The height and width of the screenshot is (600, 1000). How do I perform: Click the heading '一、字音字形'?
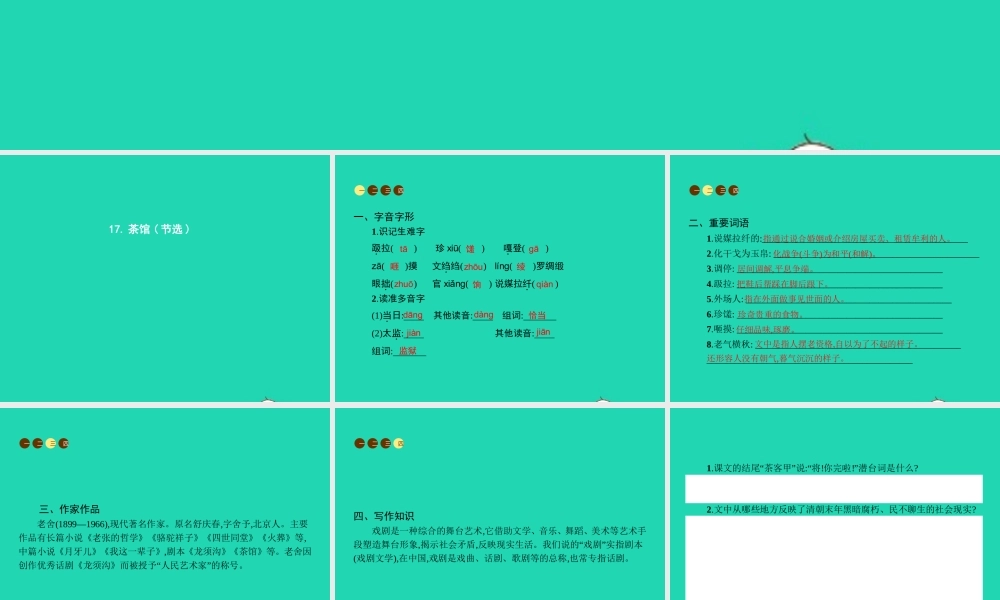384,217
